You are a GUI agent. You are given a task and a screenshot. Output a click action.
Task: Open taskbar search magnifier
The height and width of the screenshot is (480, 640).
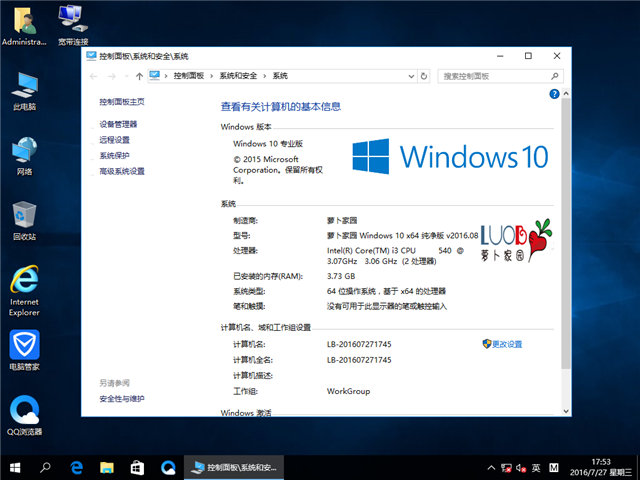45,467
